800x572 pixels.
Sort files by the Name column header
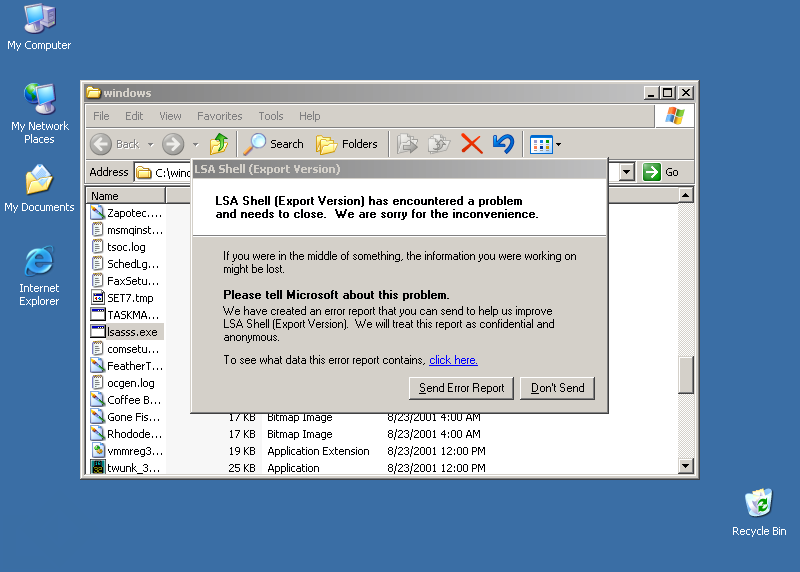pos(126,195)
